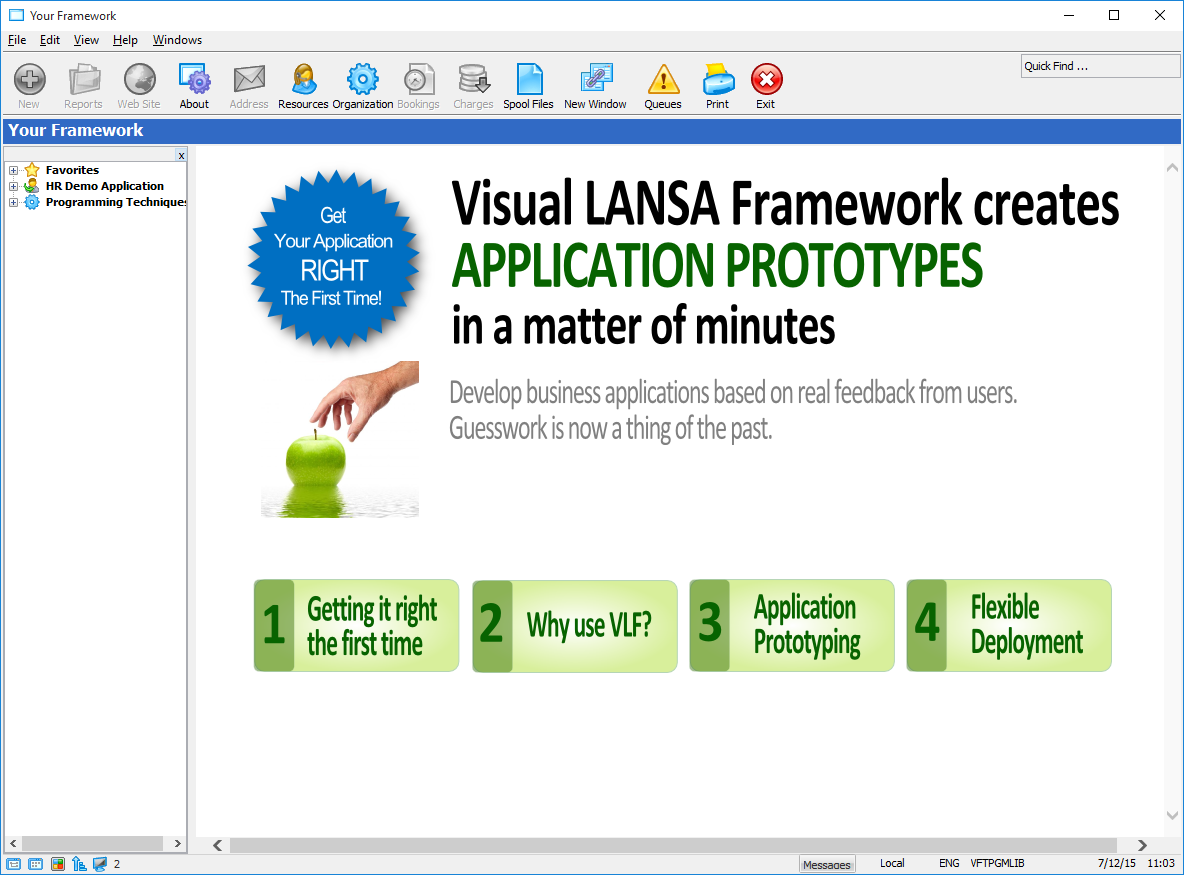Open the File menu

click(17, 40)
